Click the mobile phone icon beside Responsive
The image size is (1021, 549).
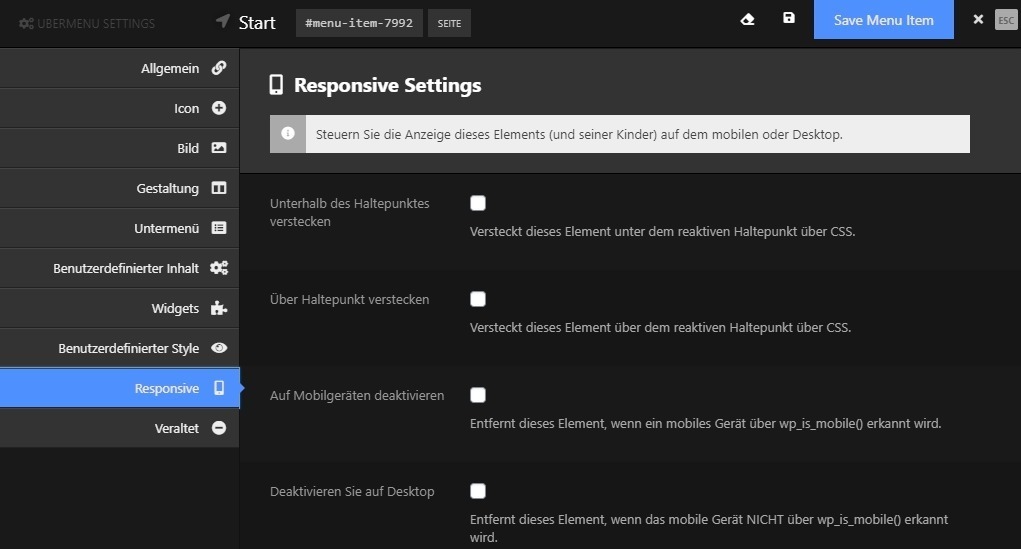click(x=219, y=387)
